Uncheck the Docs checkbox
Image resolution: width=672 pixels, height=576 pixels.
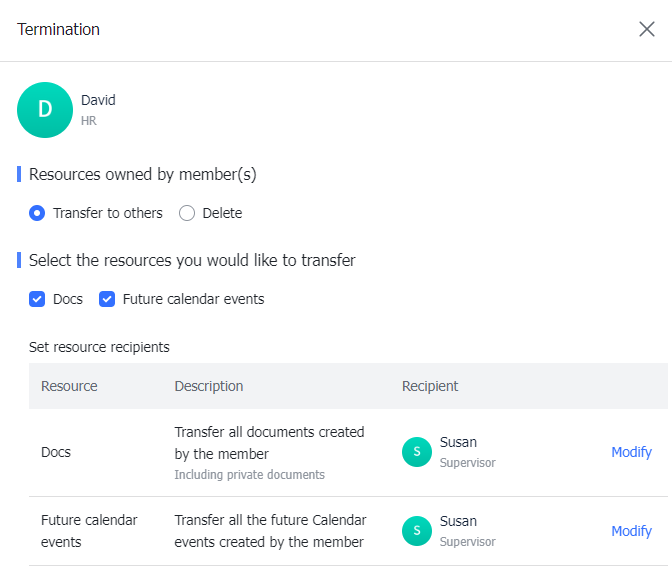(37, 299)
